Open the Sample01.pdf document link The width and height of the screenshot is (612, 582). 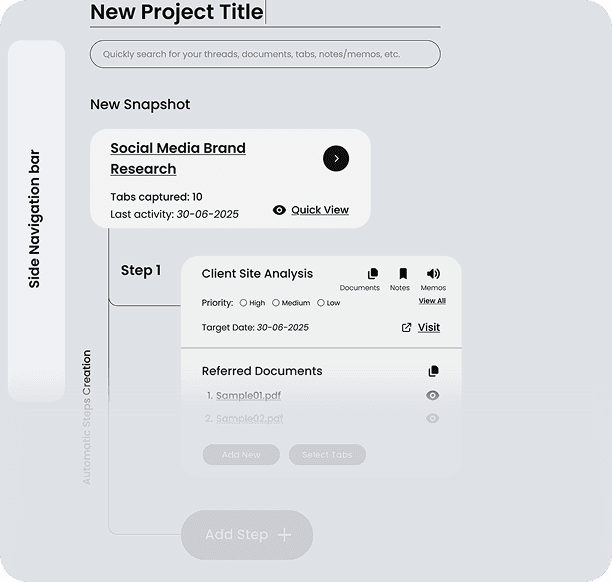click(x=248, y=396)
